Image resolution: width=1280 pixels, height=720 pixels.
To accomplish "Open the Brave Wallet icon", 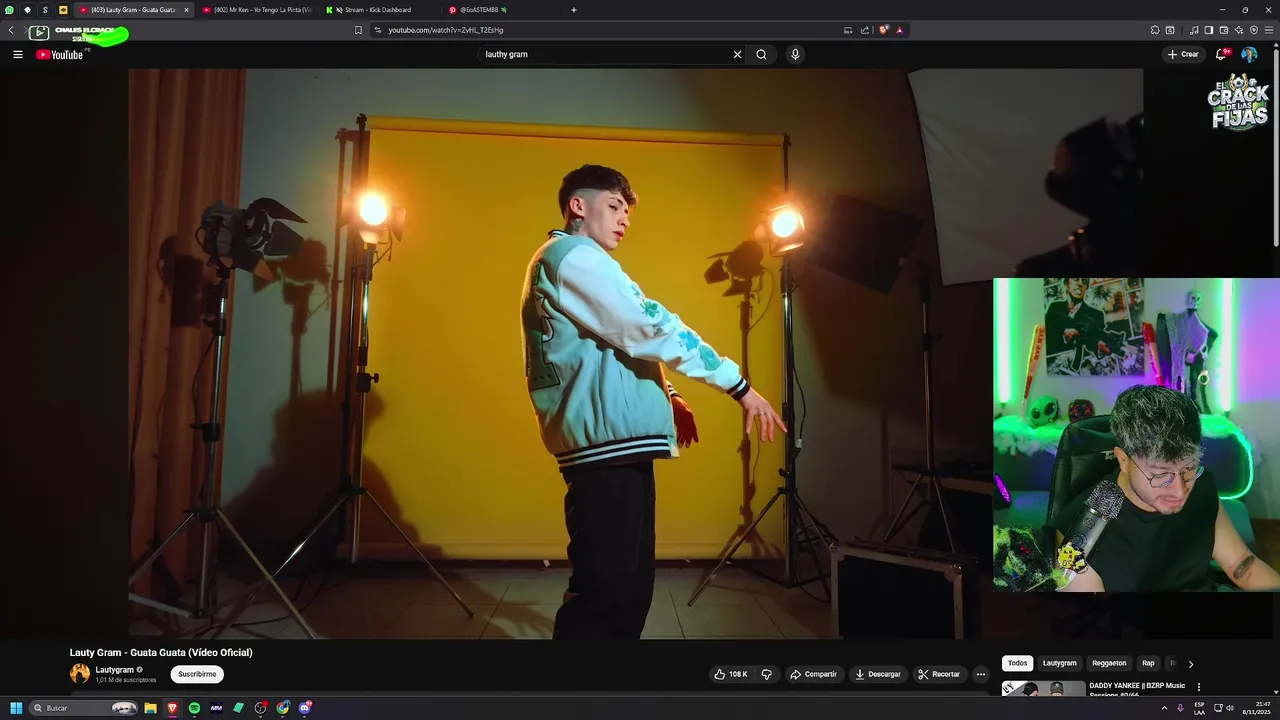I will click(1223, 30).
